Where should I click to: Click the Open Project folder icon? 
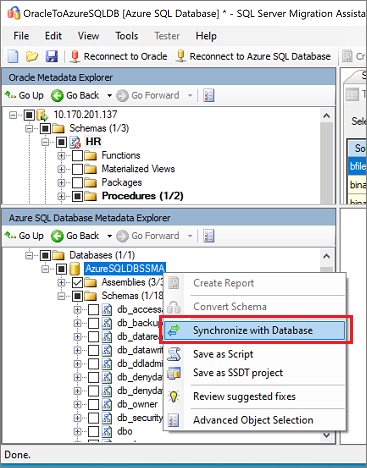tap(32, 56)
